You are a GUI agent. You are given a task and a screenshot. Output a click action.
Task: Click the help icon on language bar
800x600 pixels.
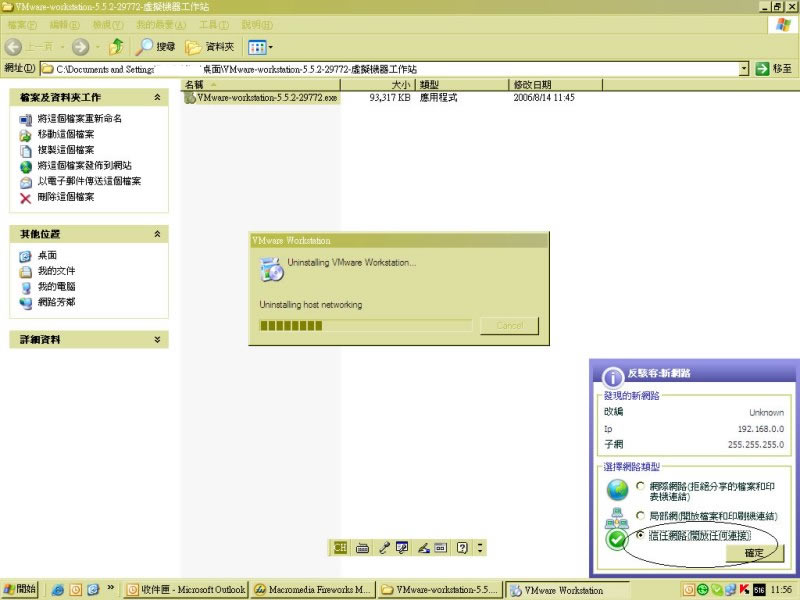pyautogui.click(x=462, y=548)
